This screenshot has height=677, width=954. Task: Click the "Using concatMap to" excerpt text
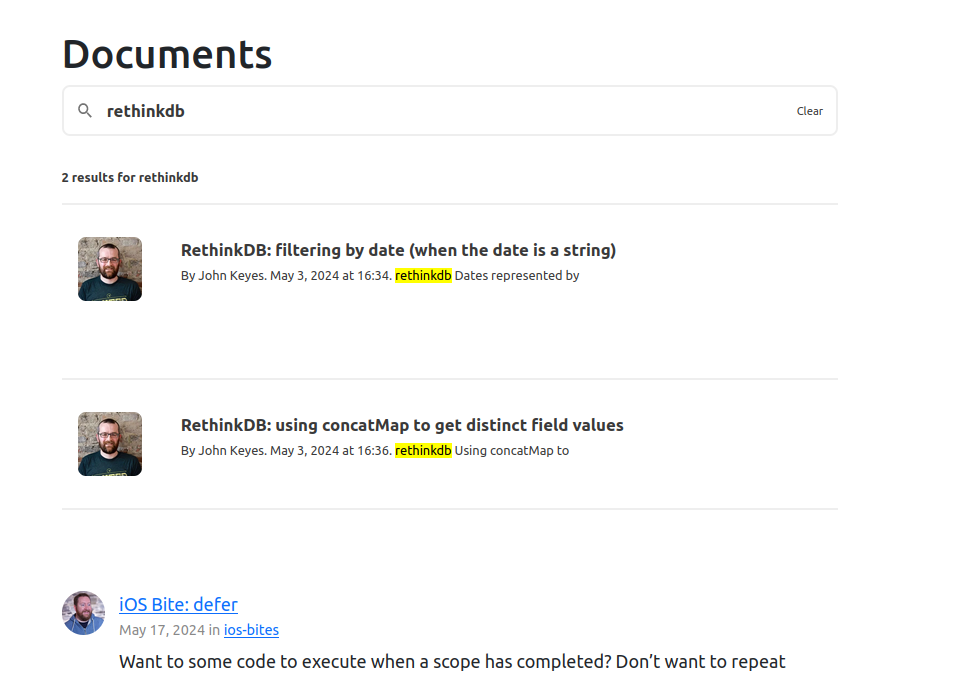point(512,450)
